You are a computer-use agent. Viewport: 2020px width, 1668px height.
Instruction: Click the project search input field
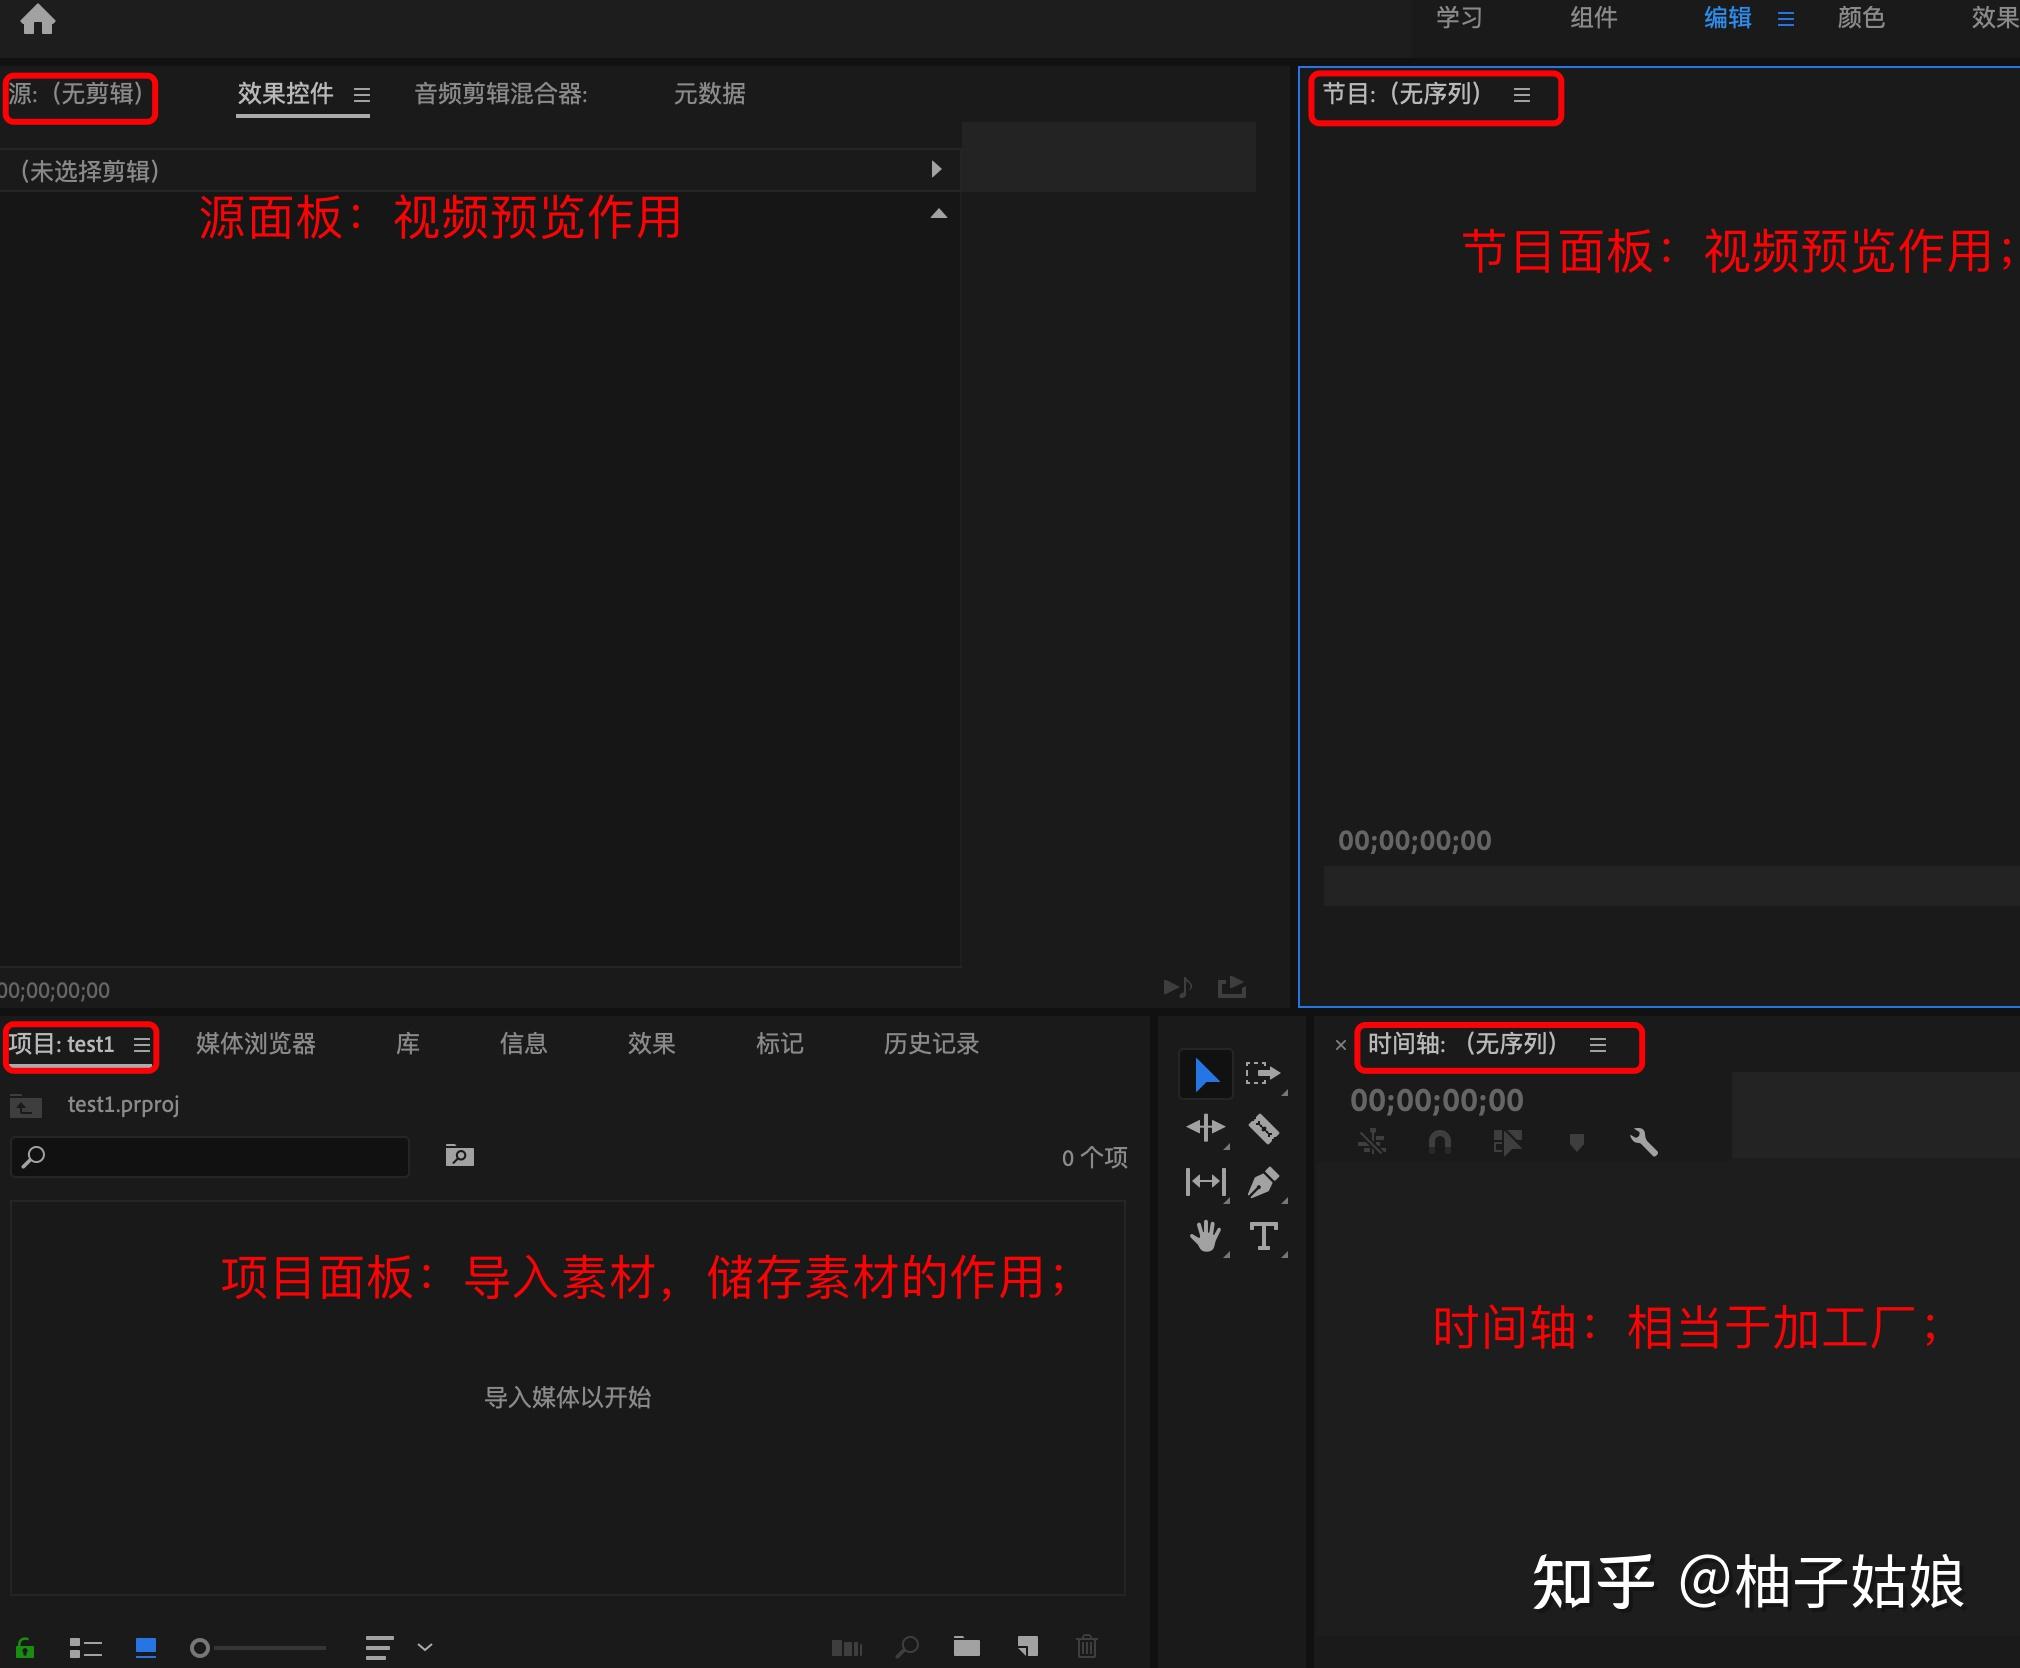click(x=210, y=1157)
